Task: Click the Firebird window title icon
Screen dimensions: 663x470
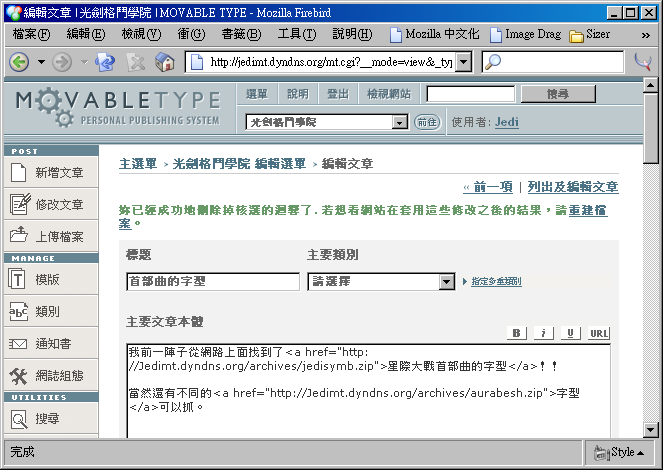Action: 13,13
